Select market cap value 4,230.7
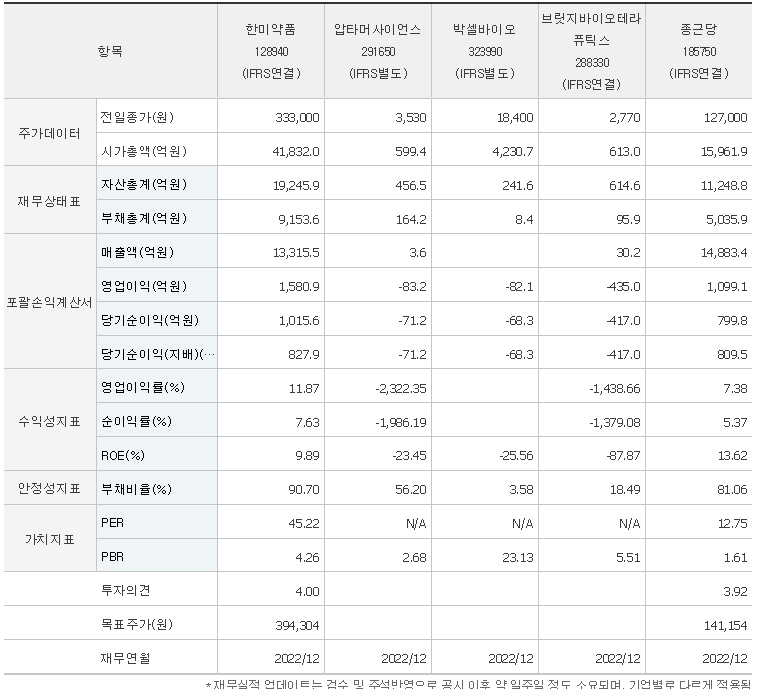Viewport: 760px width, 689px height. [513, 152]
